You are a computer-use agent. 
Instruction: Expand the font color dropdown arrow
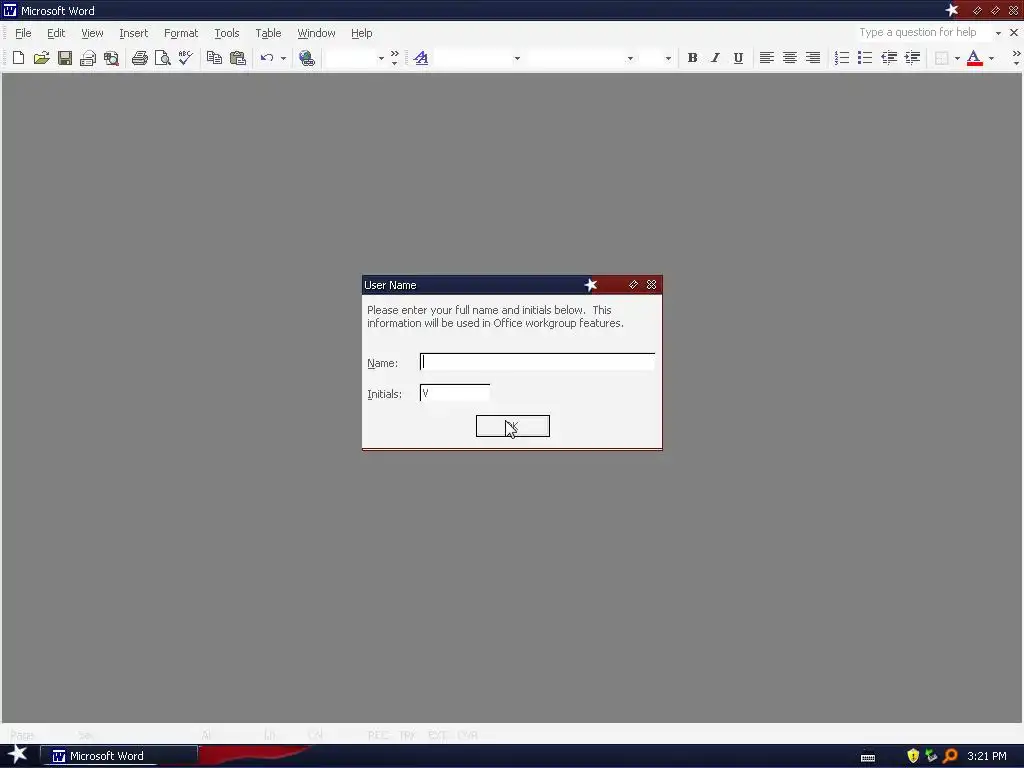(991, 58)
